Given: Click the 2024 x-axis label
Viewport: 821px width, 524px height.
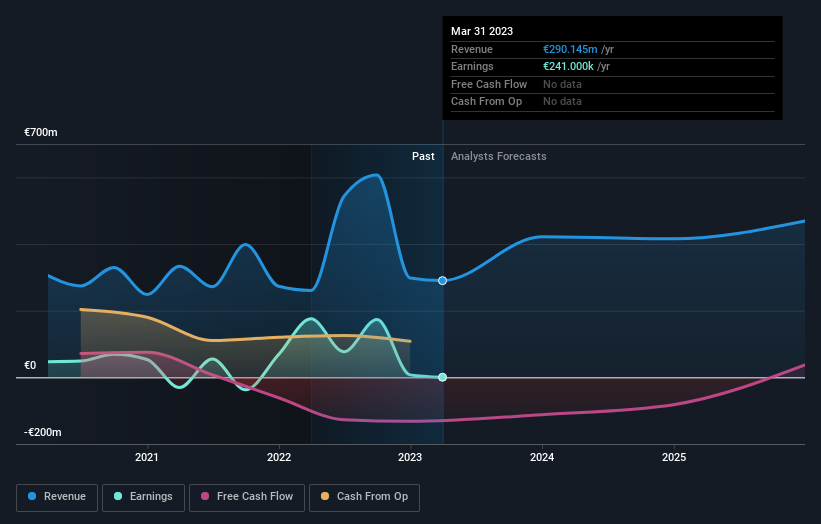Looking at the screenshot, I should [x=542, y=457].
